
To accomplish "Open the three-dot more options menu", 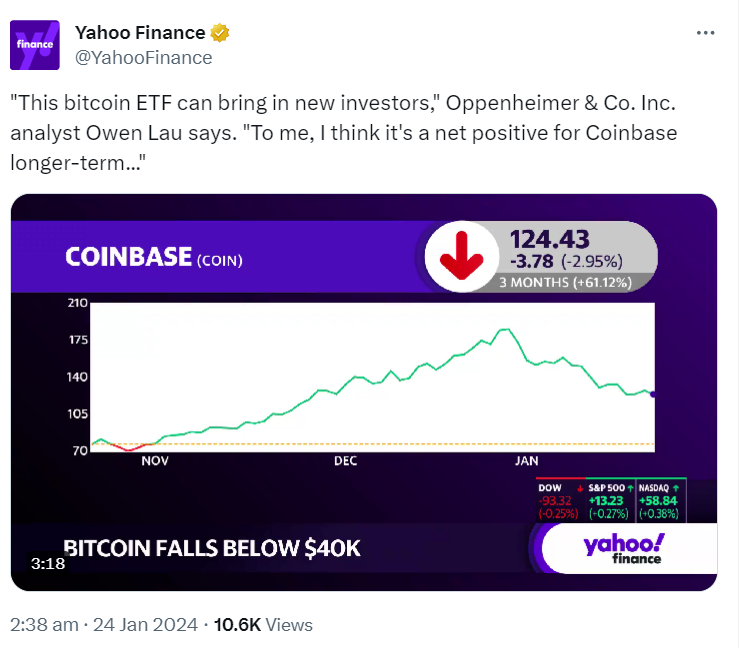I will point(705,33).
